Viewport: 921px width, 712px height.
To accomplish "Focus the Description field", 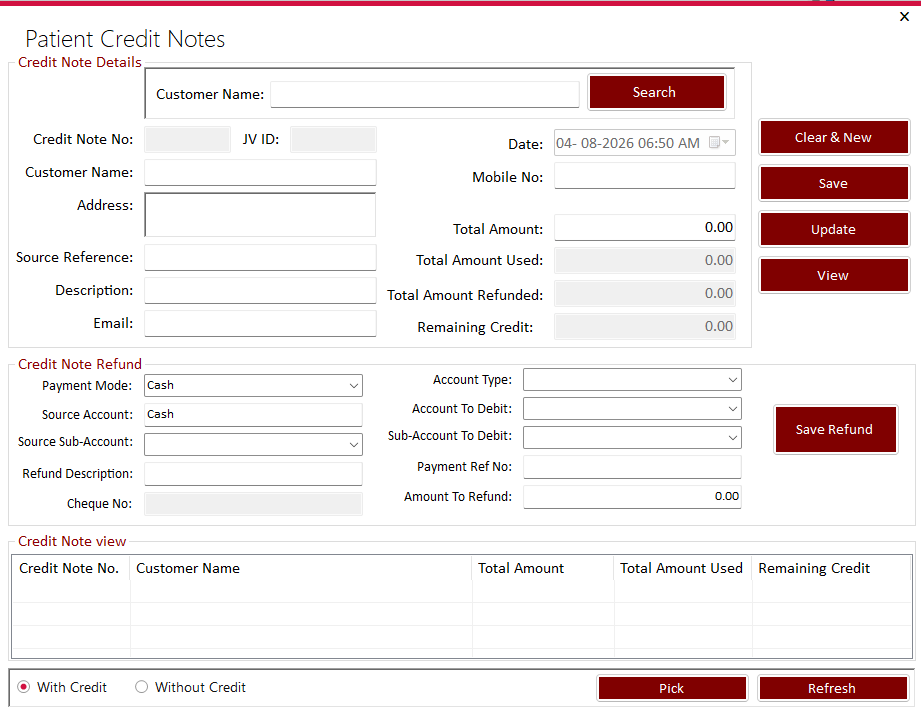I will pyautogui.click(x=260, y=290).
